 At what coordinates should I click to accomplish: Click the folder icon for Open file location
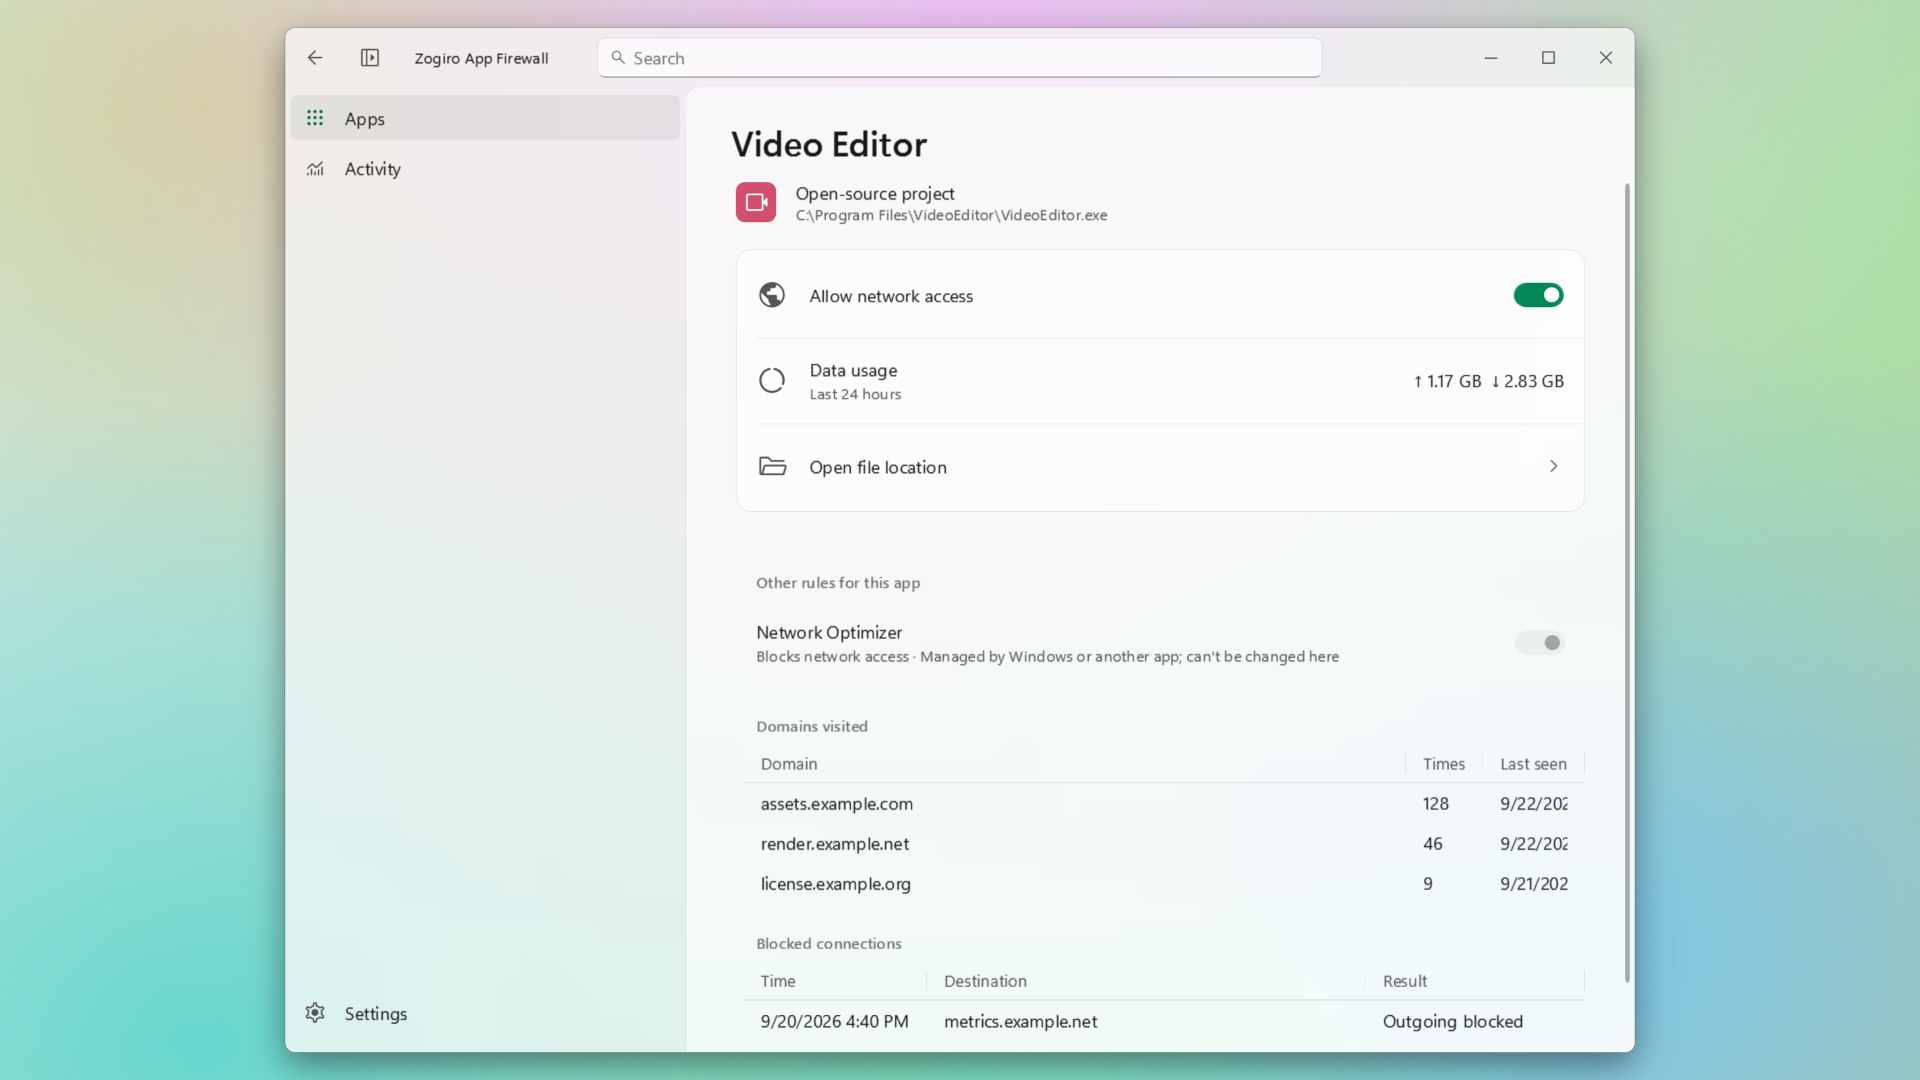click(x=772, y=466)
